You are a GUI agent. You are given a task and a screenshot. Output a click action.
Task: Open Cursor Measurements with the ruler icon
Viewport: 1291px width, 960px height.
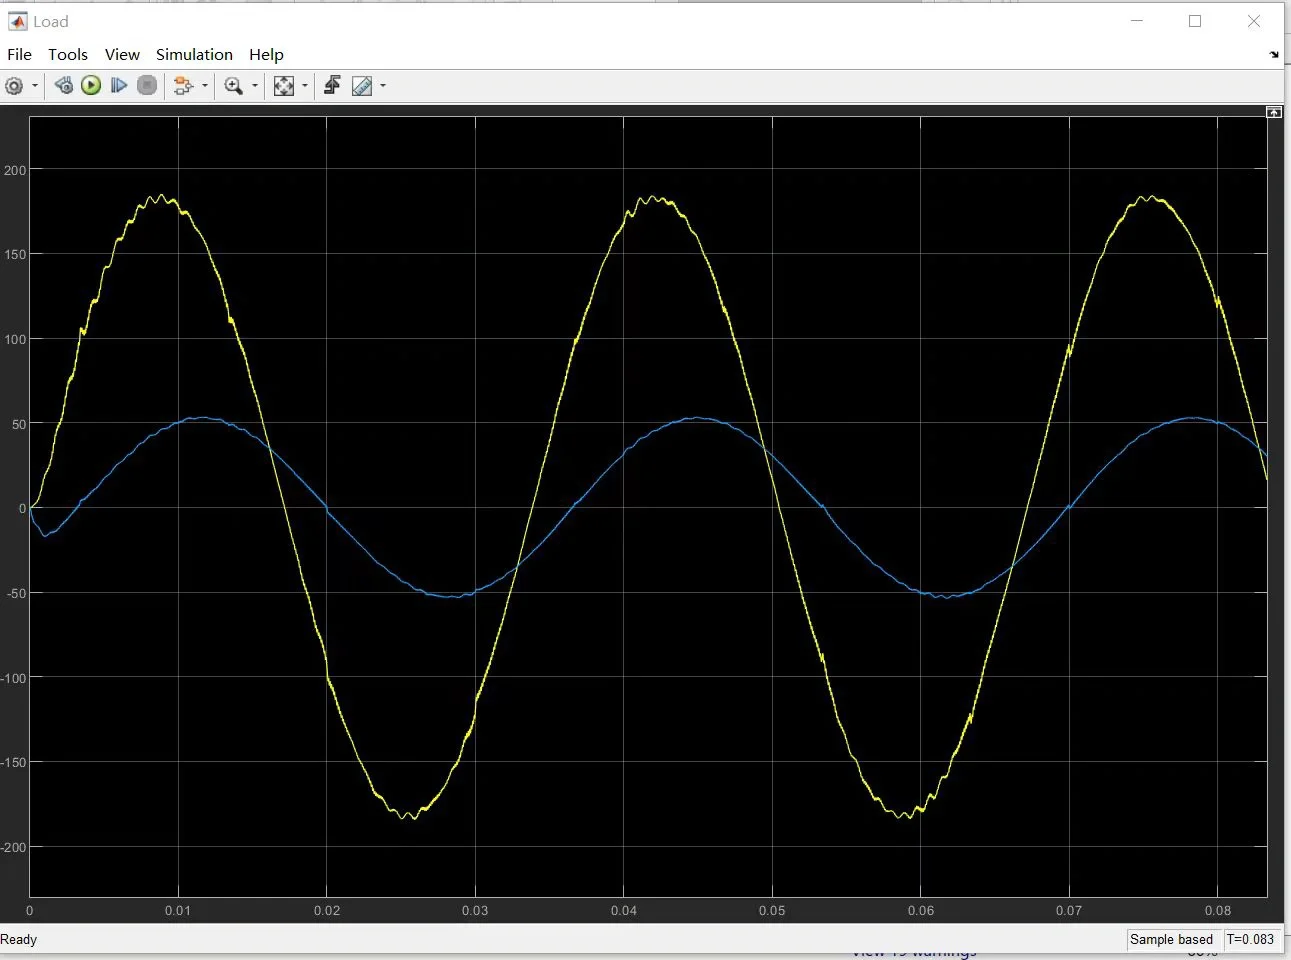click(x=361, y=86)
